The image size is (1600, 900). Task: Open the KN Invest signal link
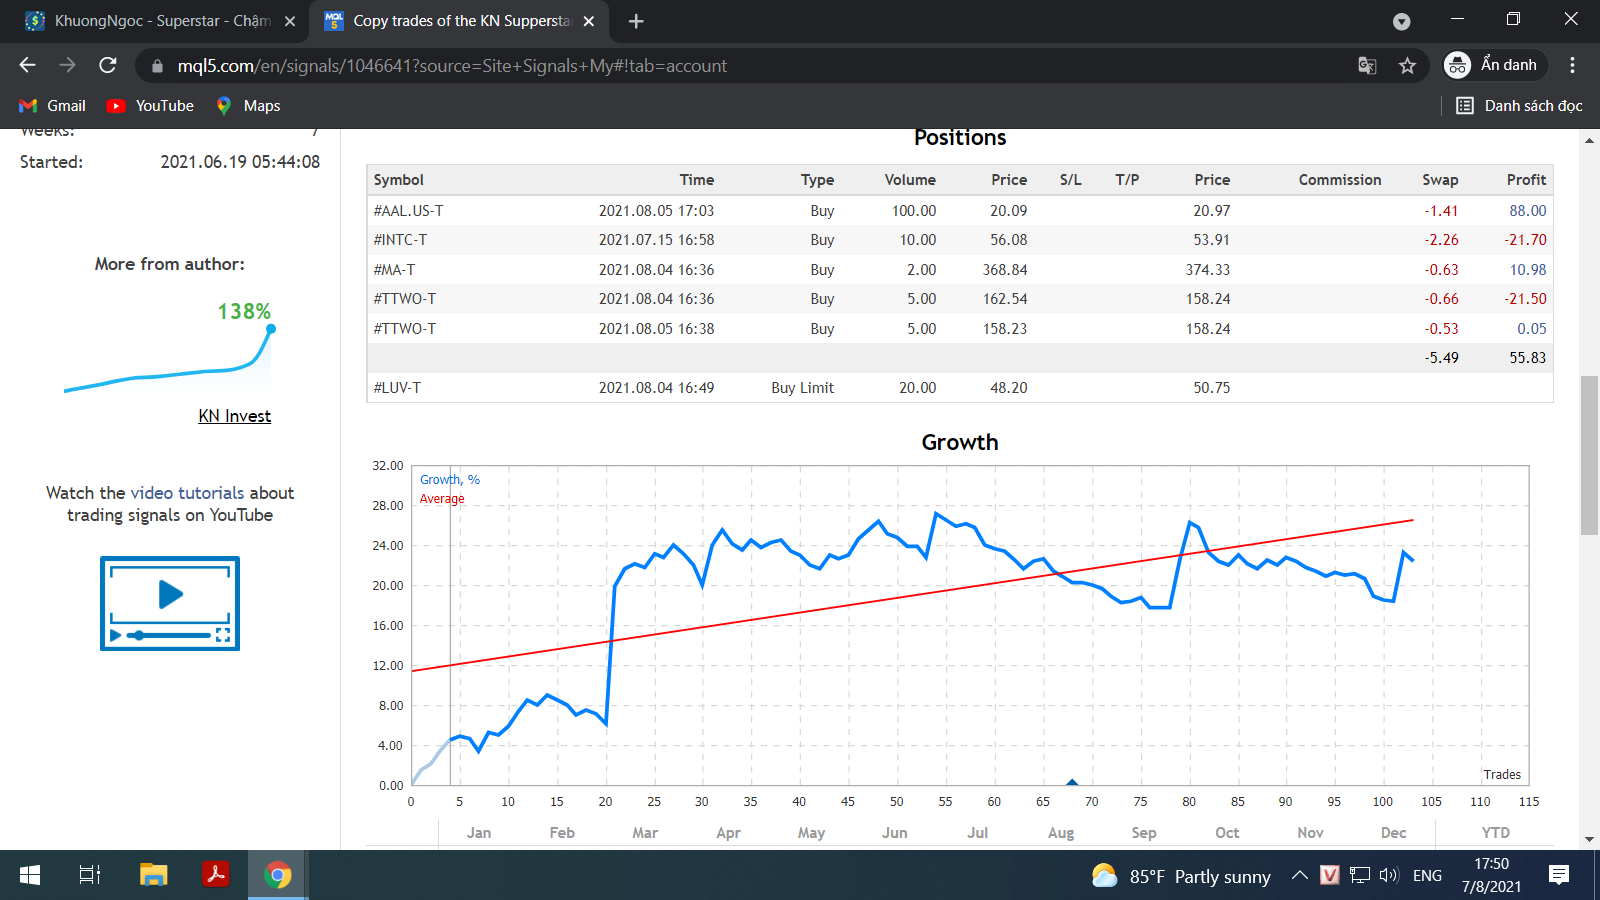point(234,416)
